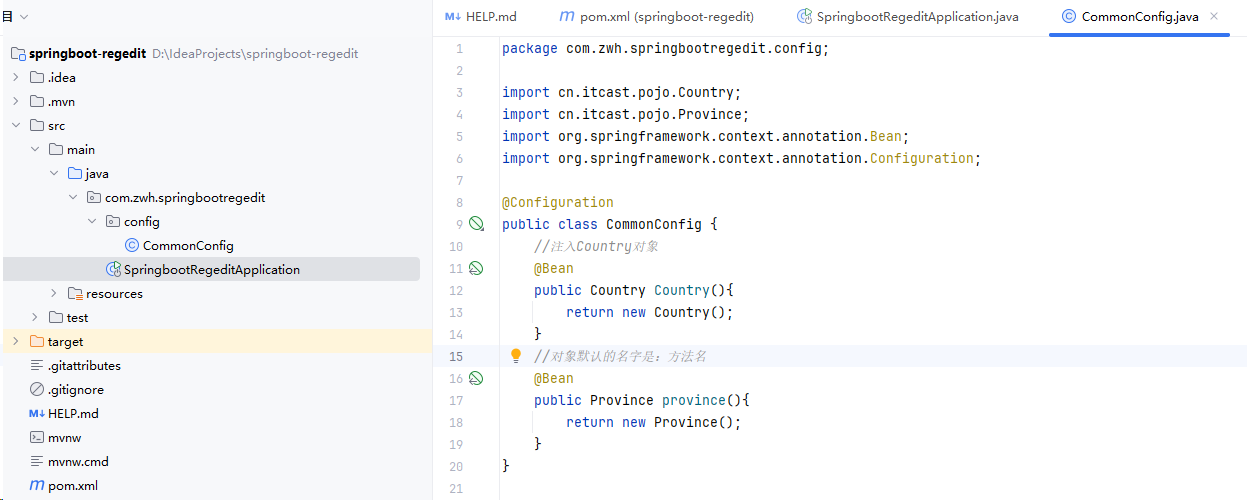Click the Maven icon on pom.xml tab
The height and width of the screenshot is (500, 1247).
567,17
